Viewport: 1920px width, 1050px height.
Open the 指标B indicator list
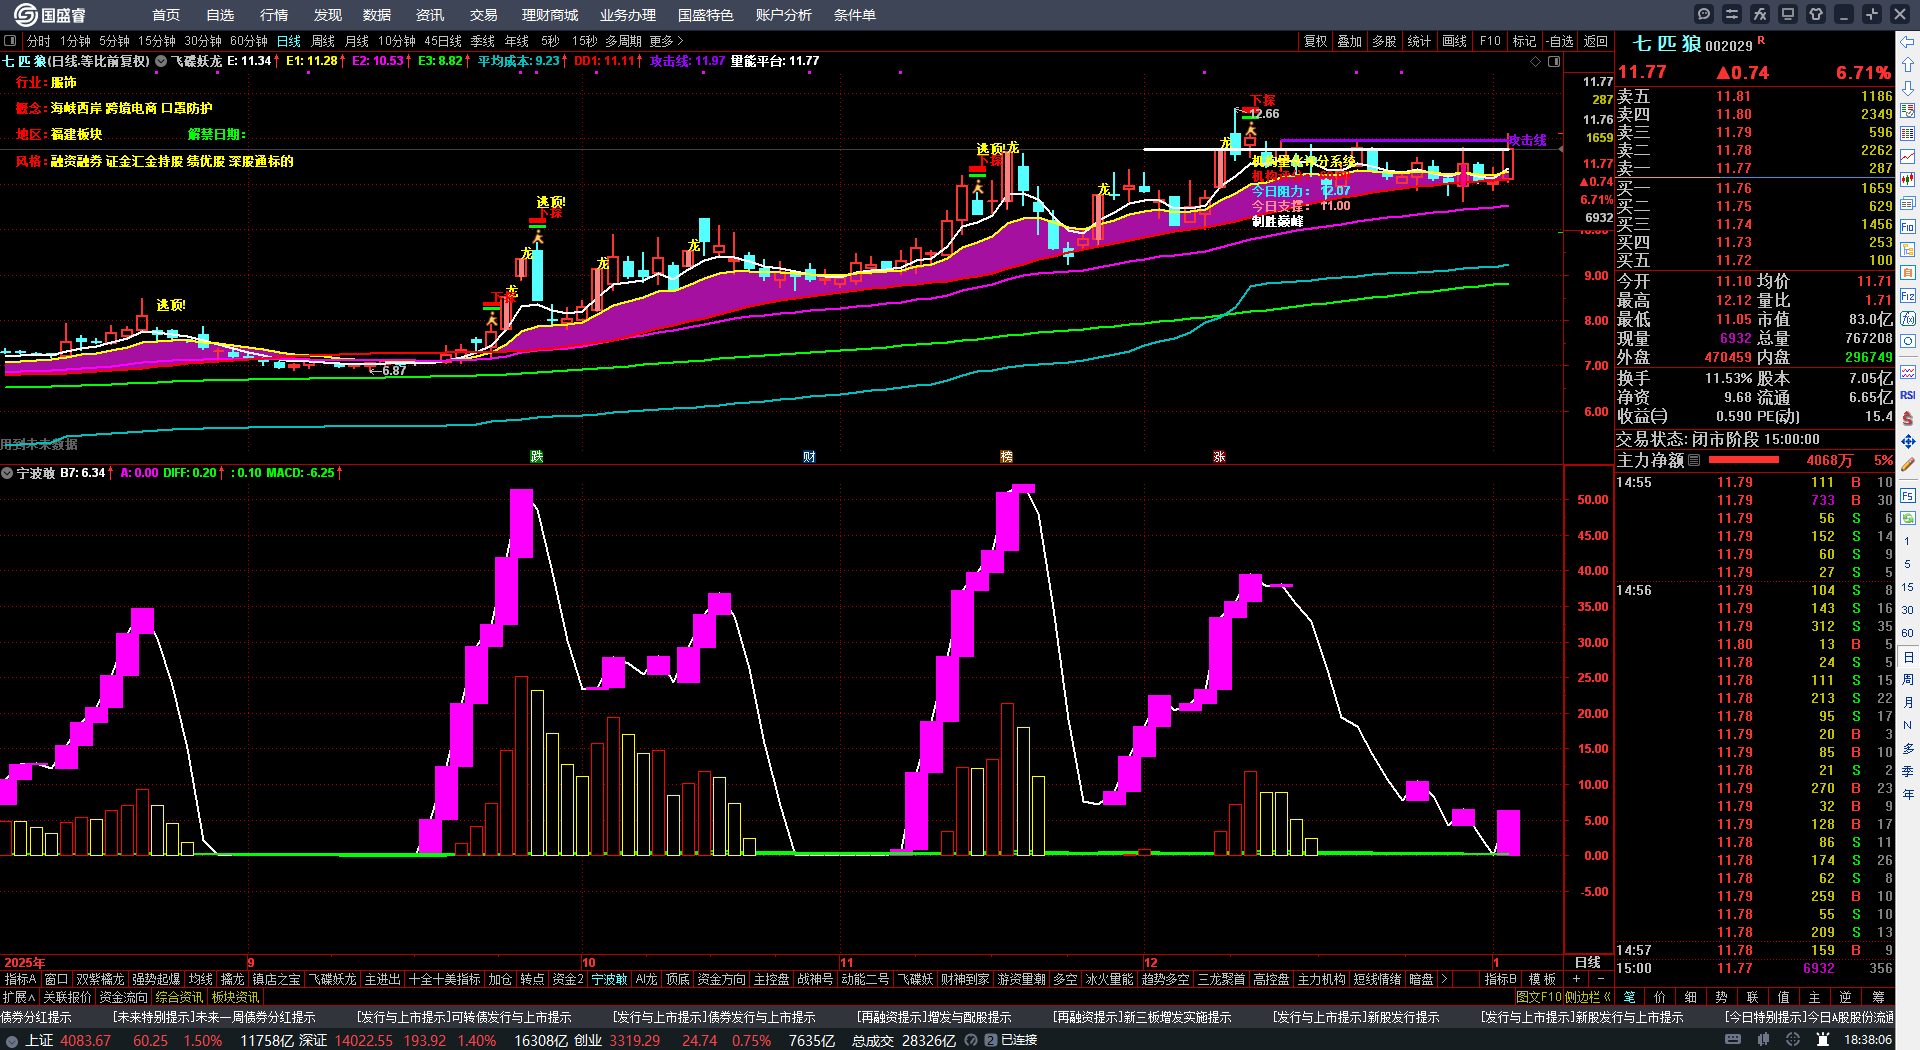coord(1500,979)
